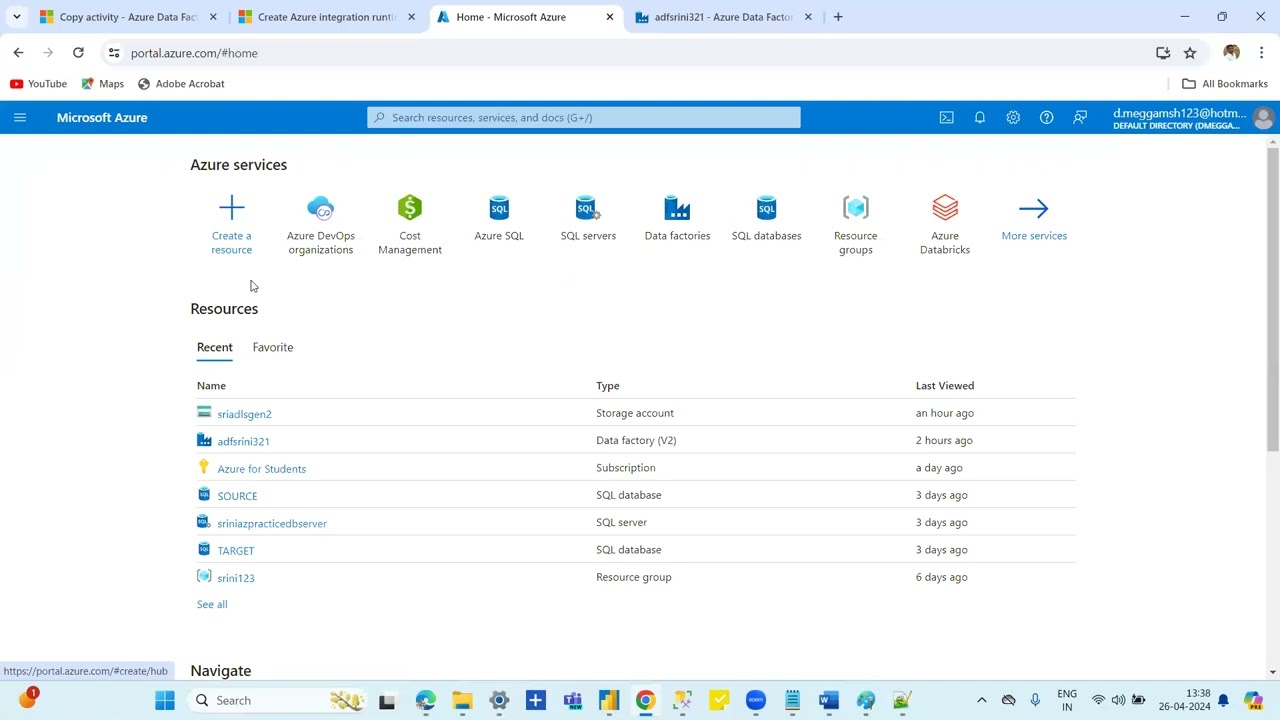Open the taskbar clock and date
Screen dimensions: 1280x720
1185,700
